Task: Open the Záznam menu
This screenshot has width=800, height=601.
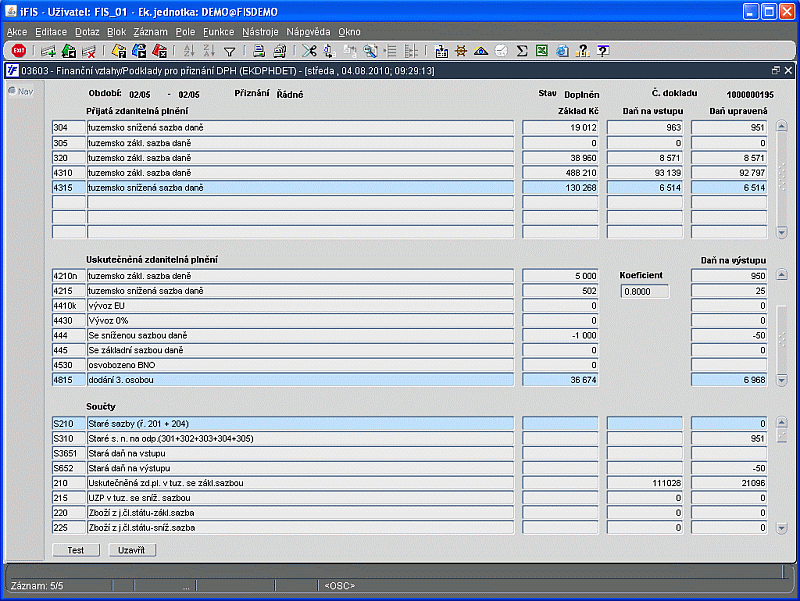Action: [x=151, y=32]
